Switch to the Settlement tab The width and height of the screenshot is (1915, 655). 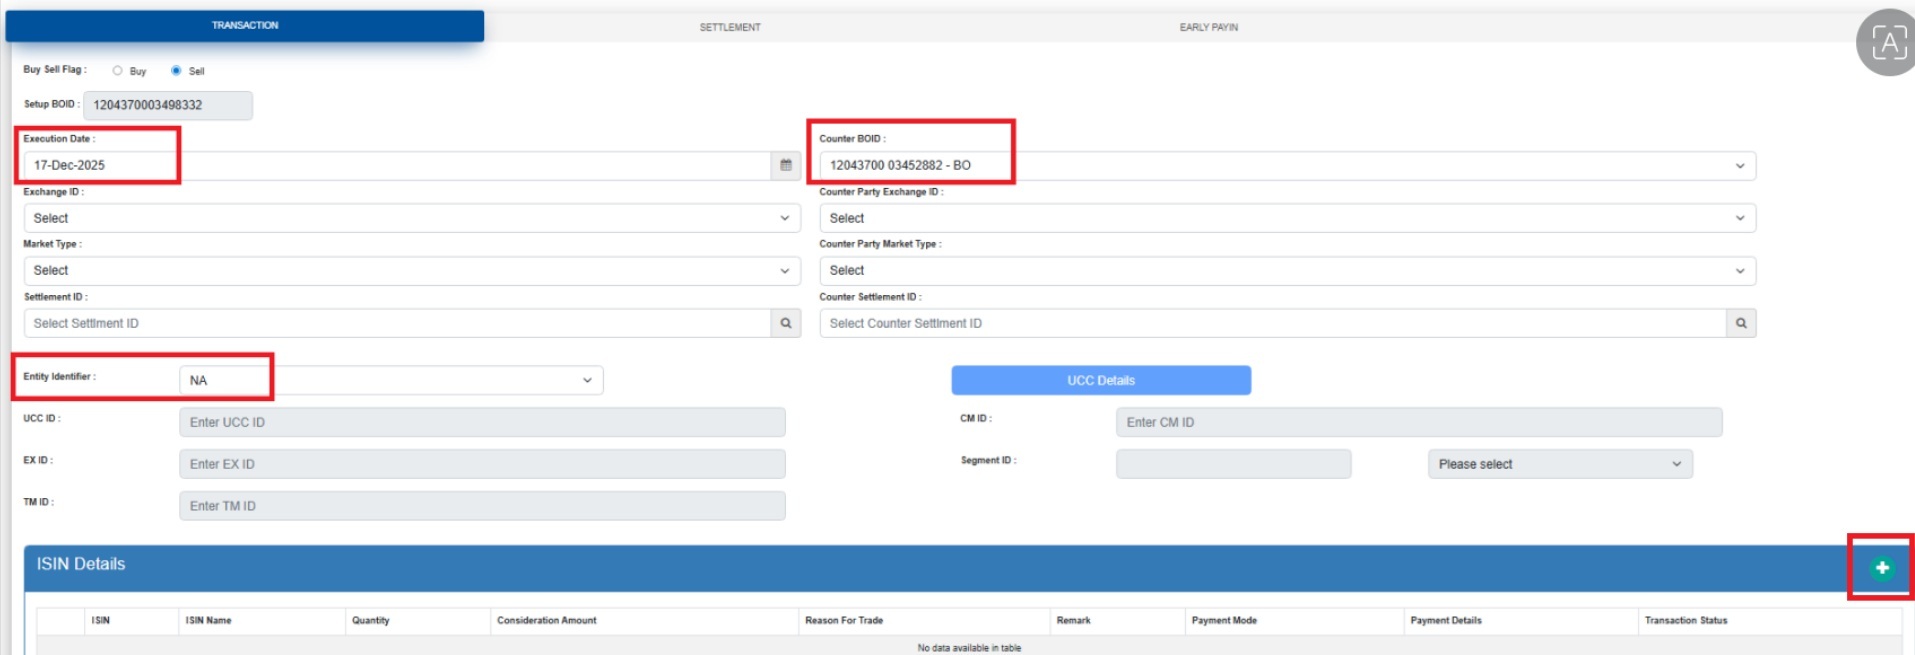[730, 27]
